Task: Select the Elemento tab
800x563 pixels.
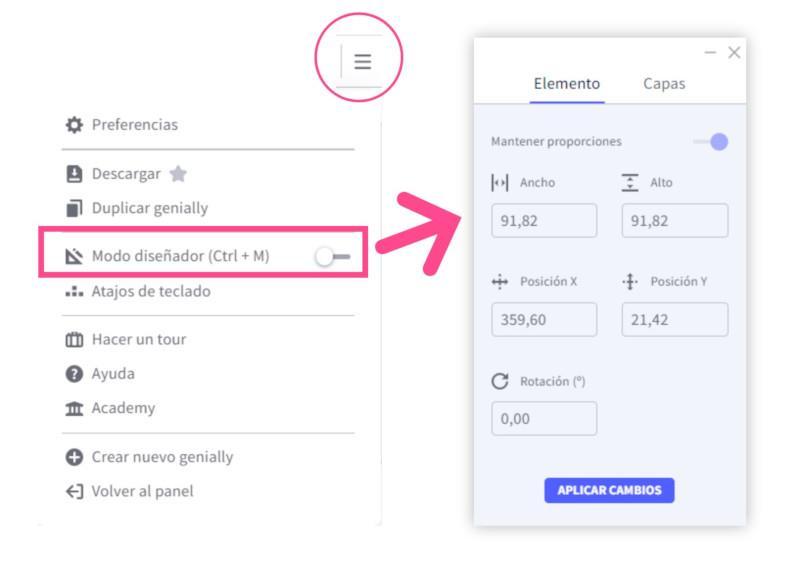Action: (x=567, y=84)
